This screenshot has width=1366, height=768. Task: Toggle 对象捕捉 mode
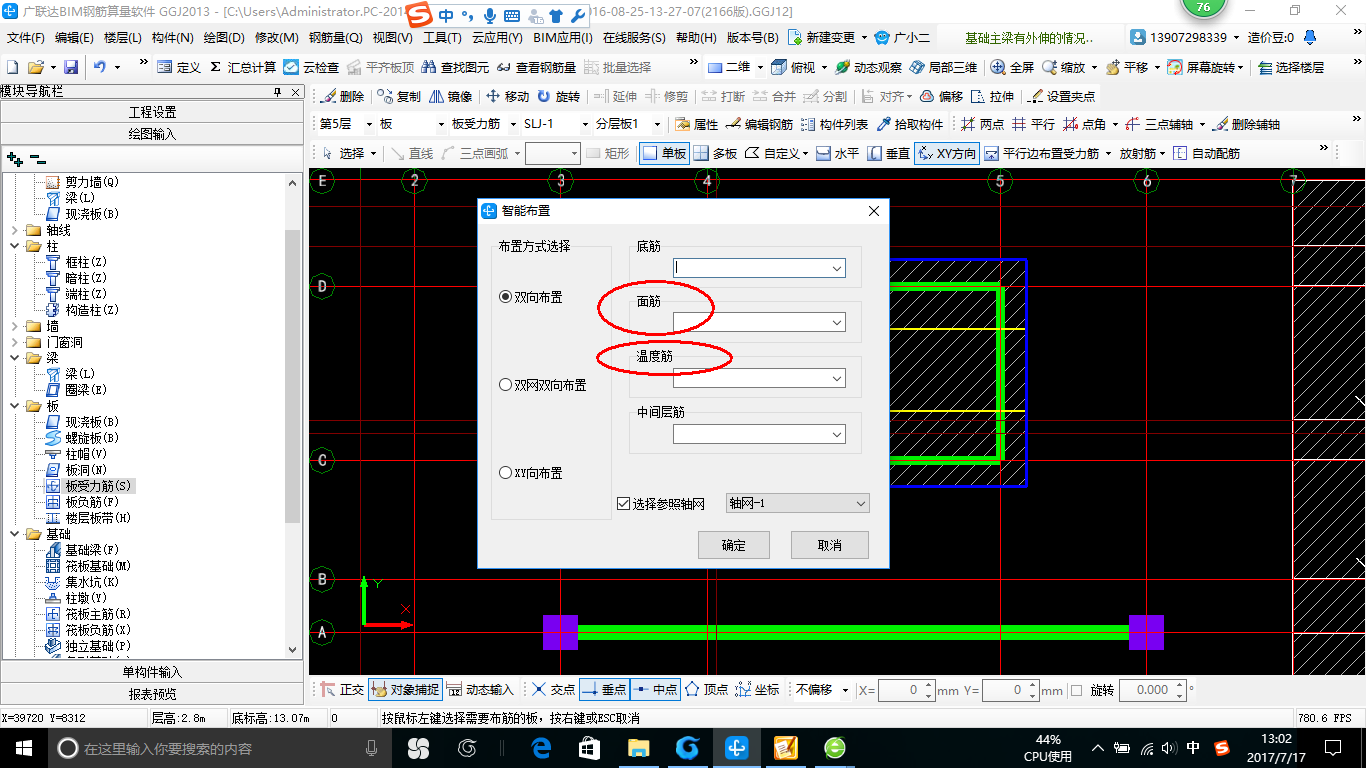click(405, 690)
